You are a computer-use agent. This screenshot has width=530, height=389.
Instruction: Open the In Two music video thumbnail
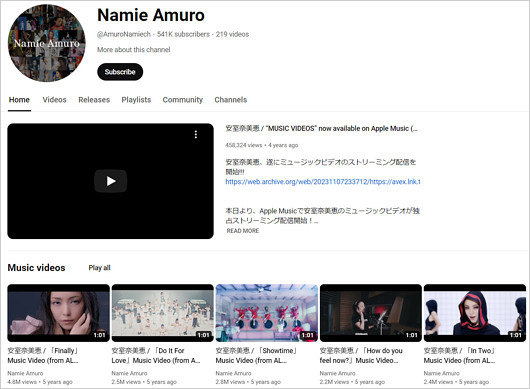click(475, 313)
